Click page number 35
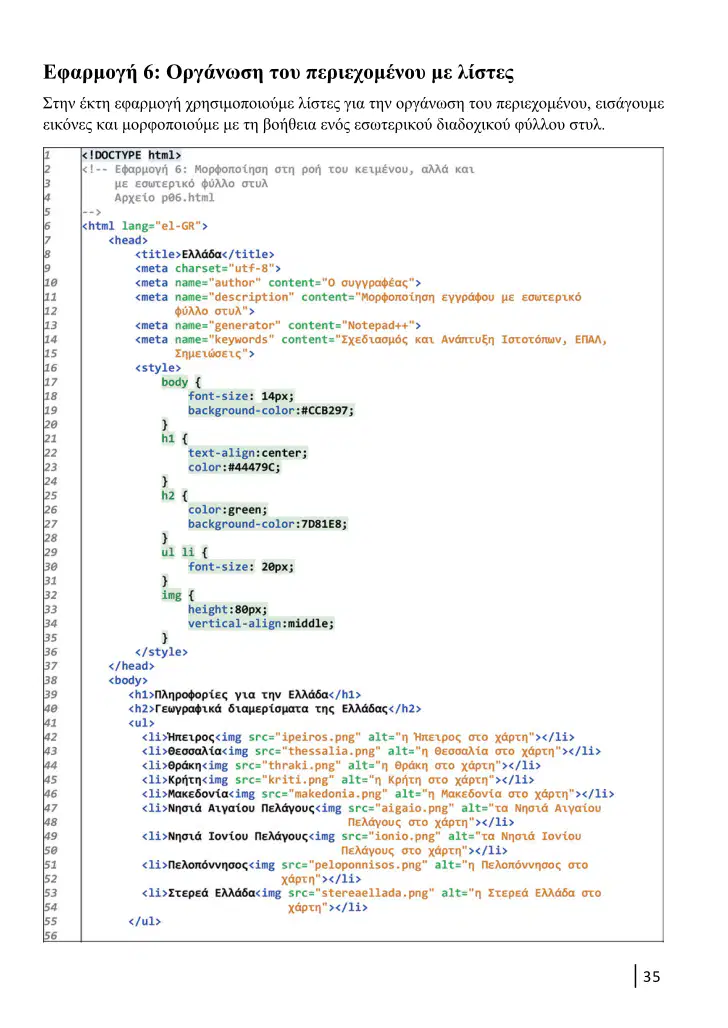Viewport: 728px width, 1028px height. (651, 977)
